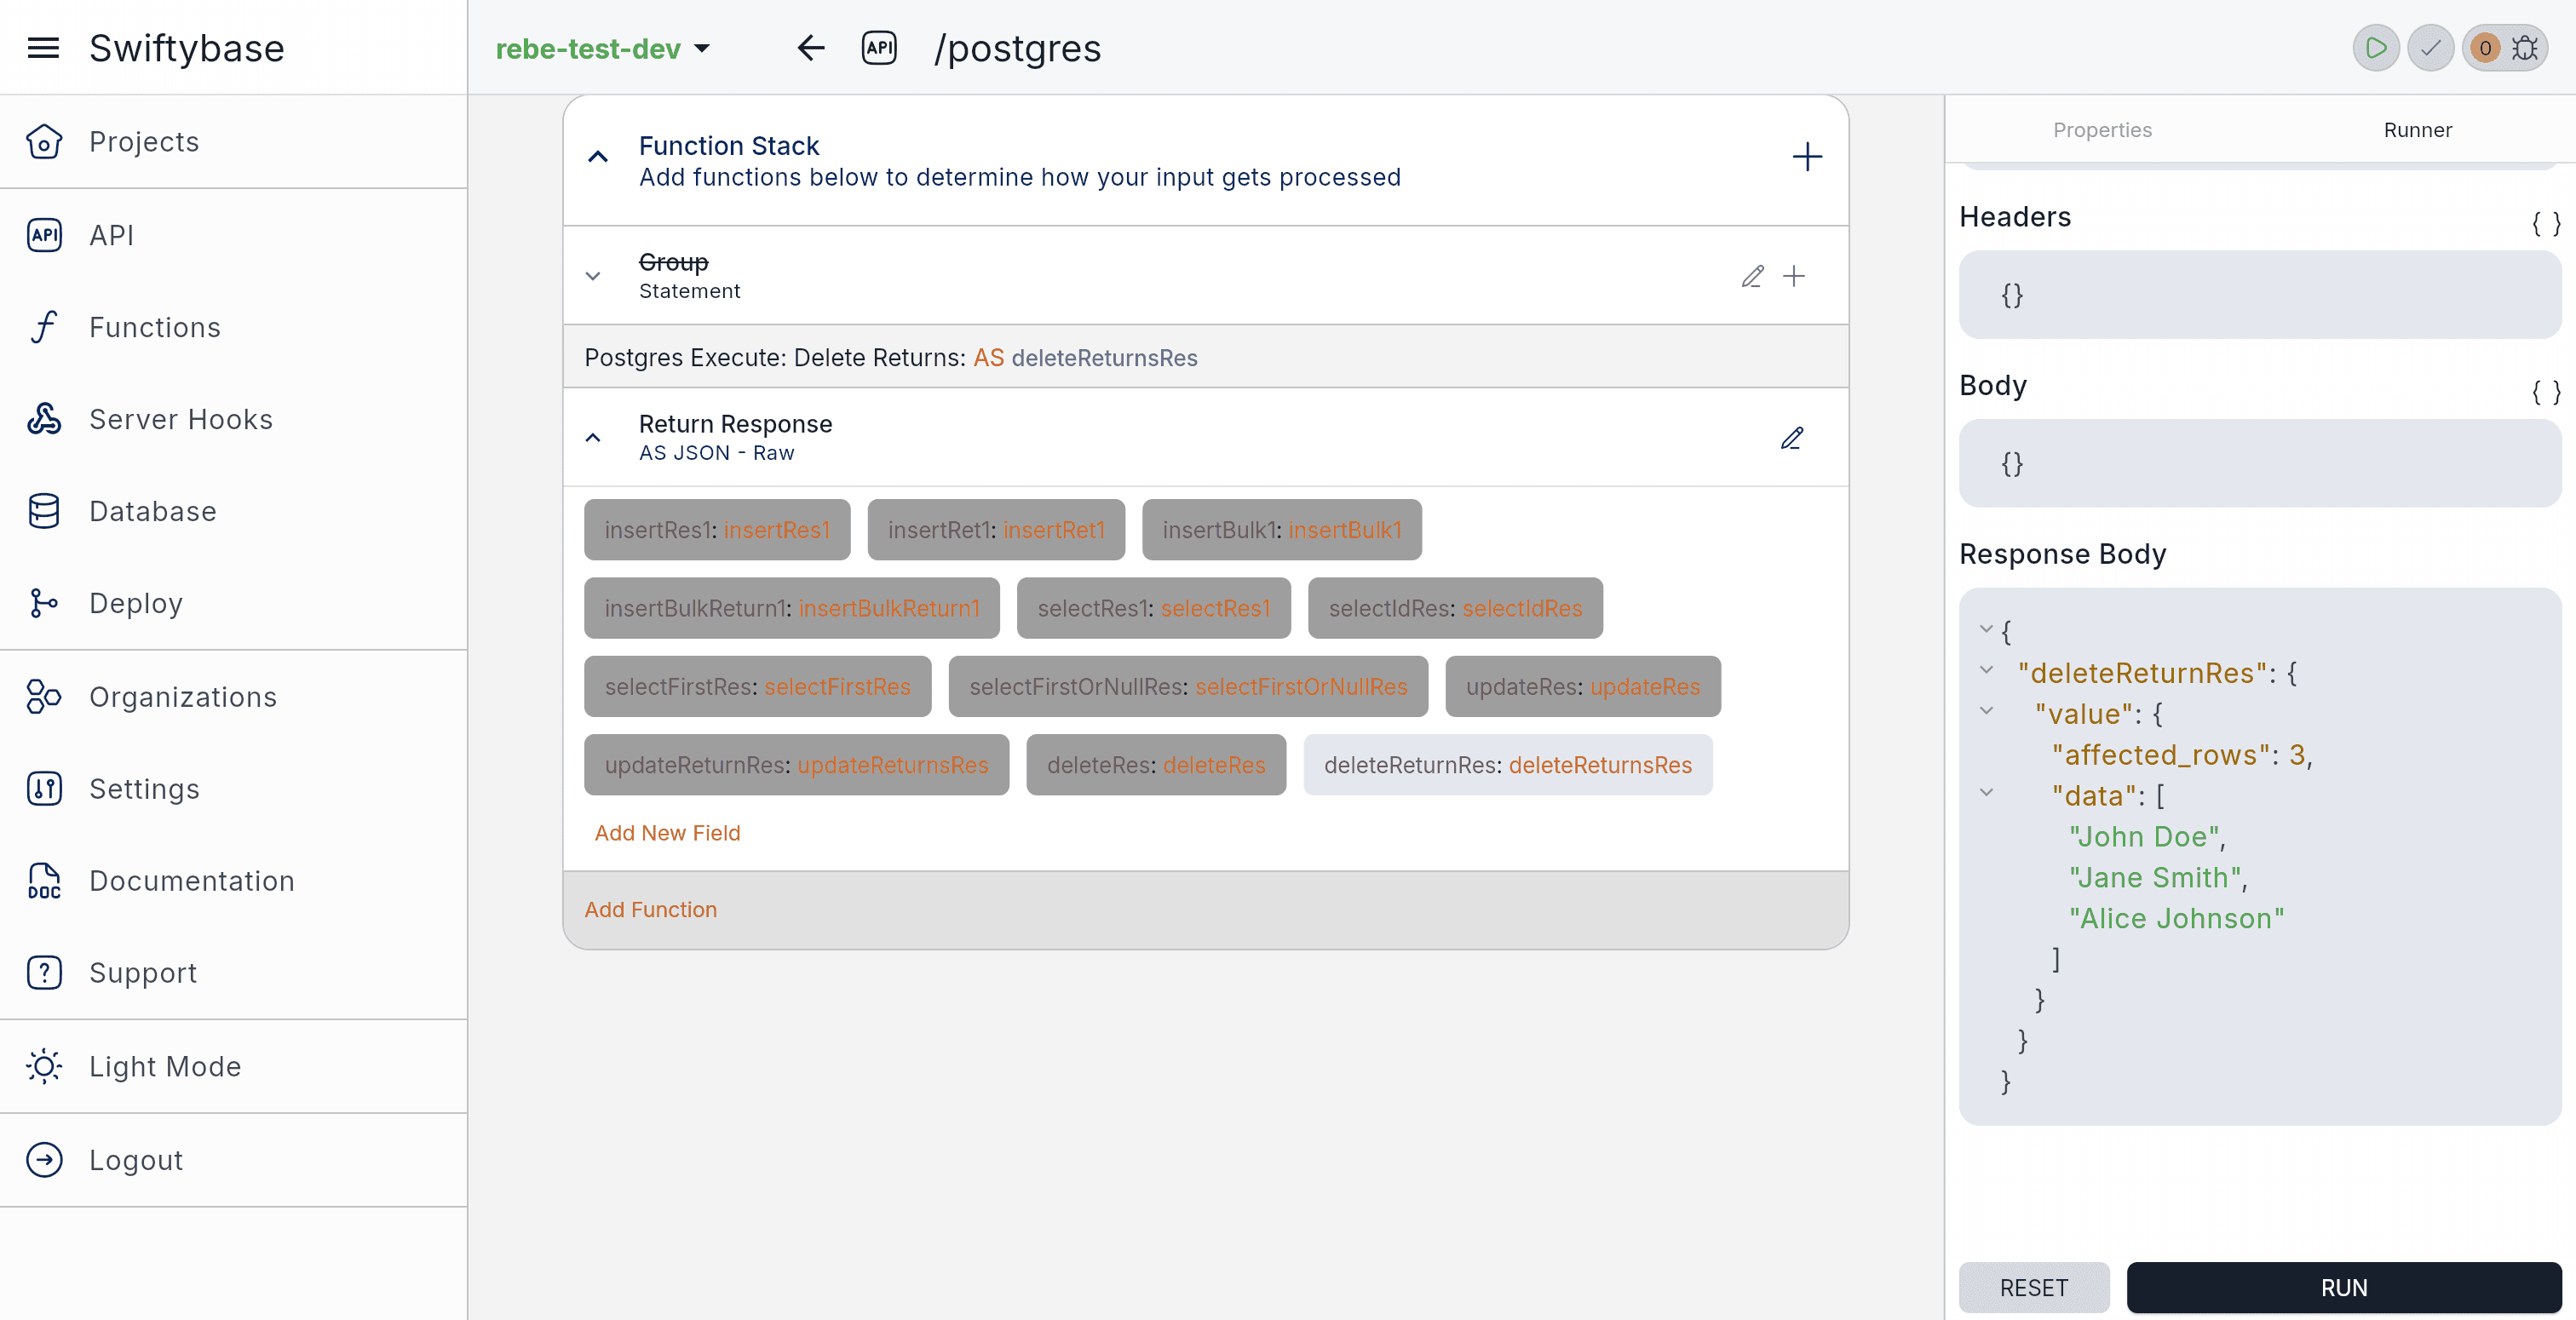Open the debug bug icon
Screen dimensions: 2576x1320
pyautogui.click(x=2525, y=48)
